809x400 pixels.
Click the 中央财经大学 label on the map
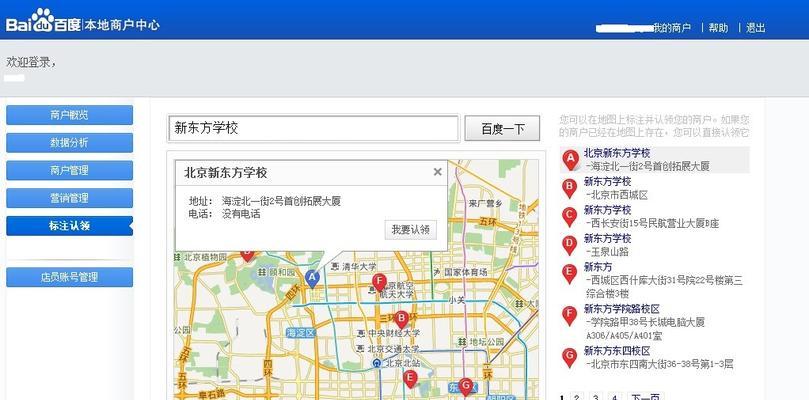click(x=394, y=333)
